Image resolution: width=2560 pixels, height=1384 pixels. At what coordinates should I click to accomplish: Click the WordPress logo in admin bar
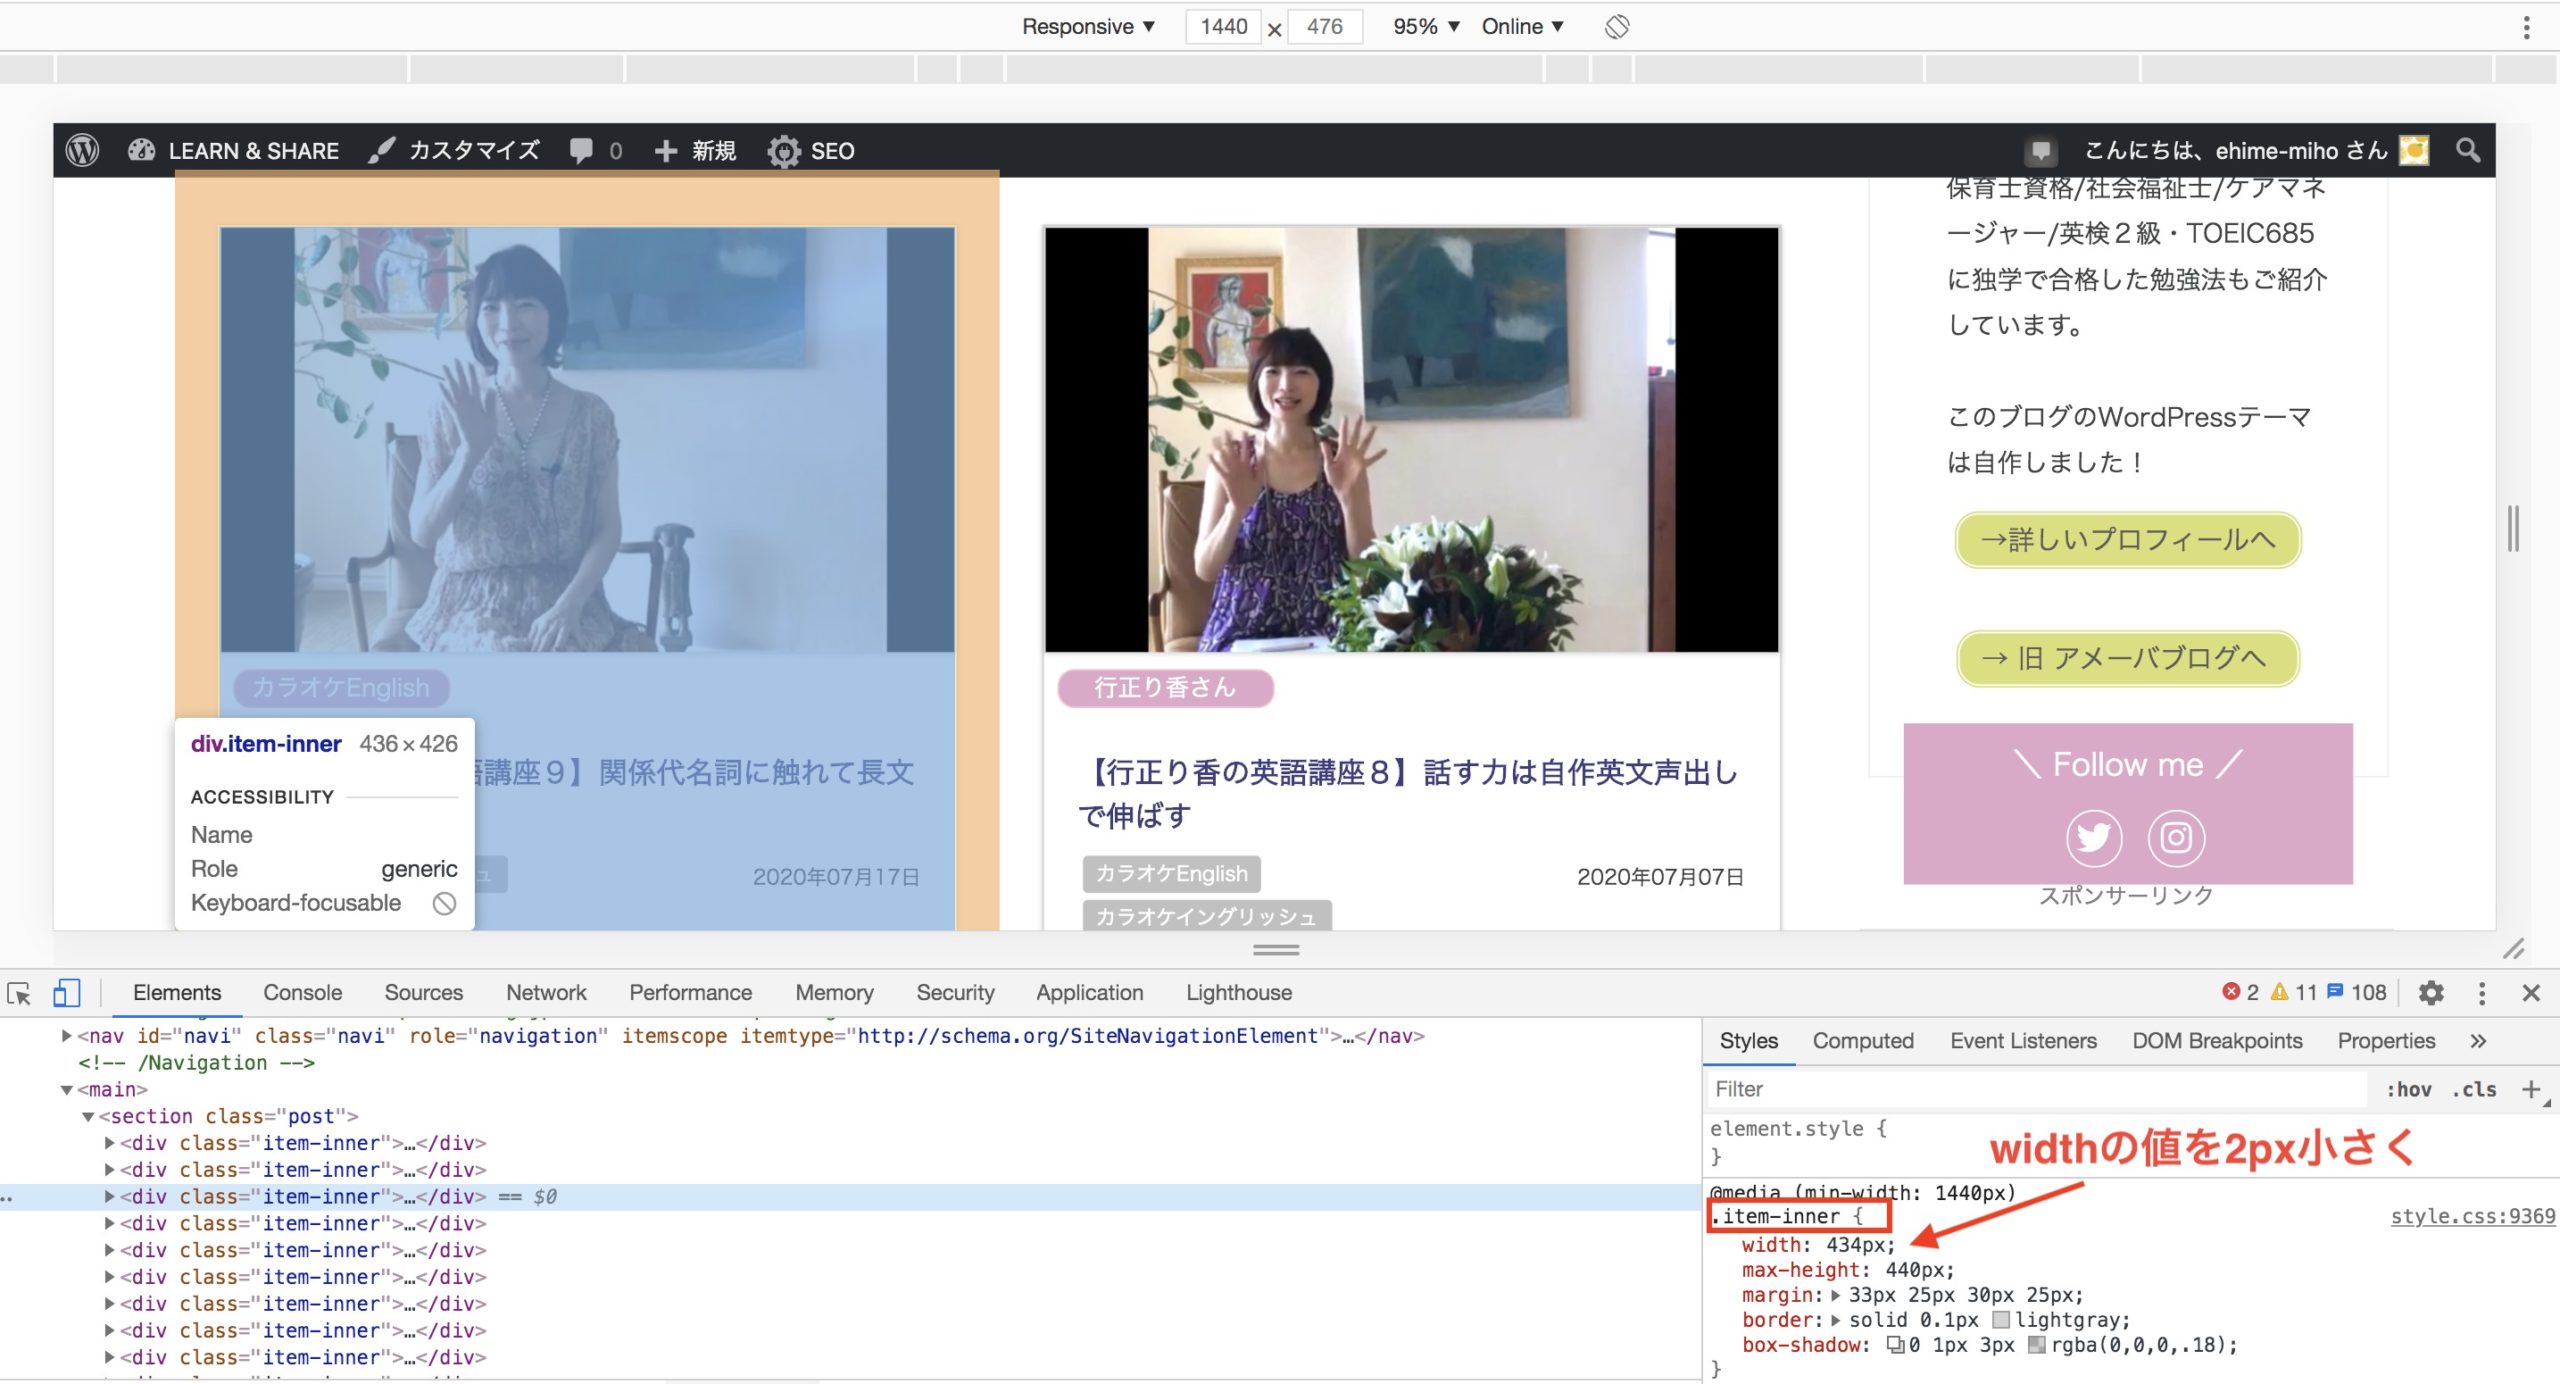pos(83,150)
